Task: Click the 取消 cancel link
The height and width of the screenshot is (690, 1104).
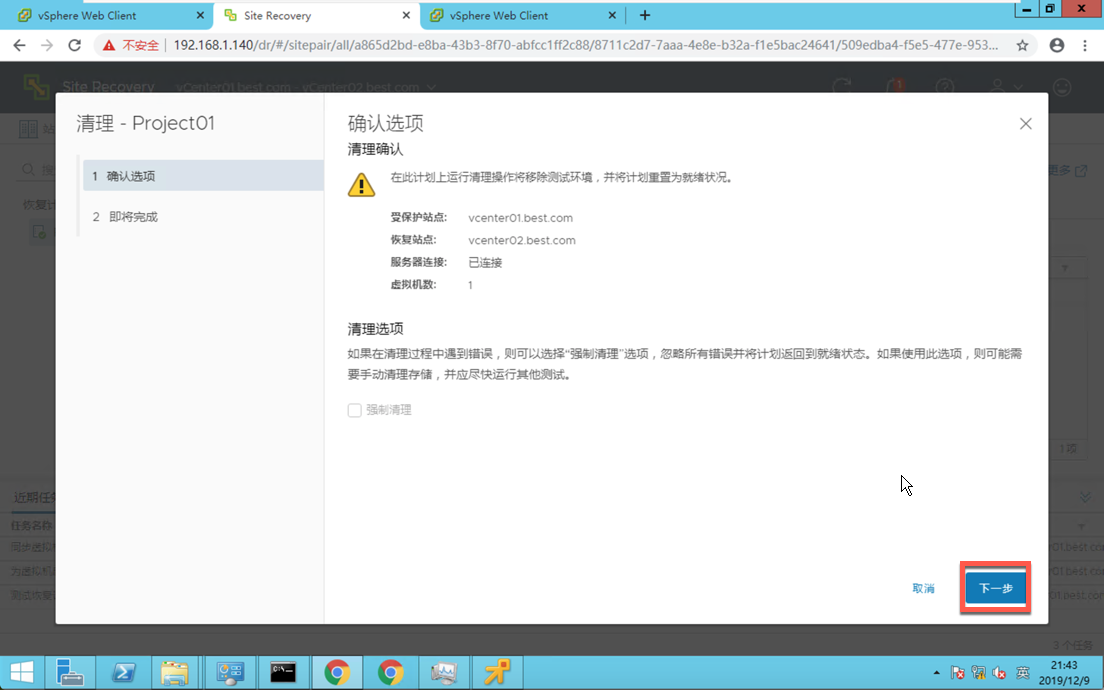Action: click(x=923, y=589)
